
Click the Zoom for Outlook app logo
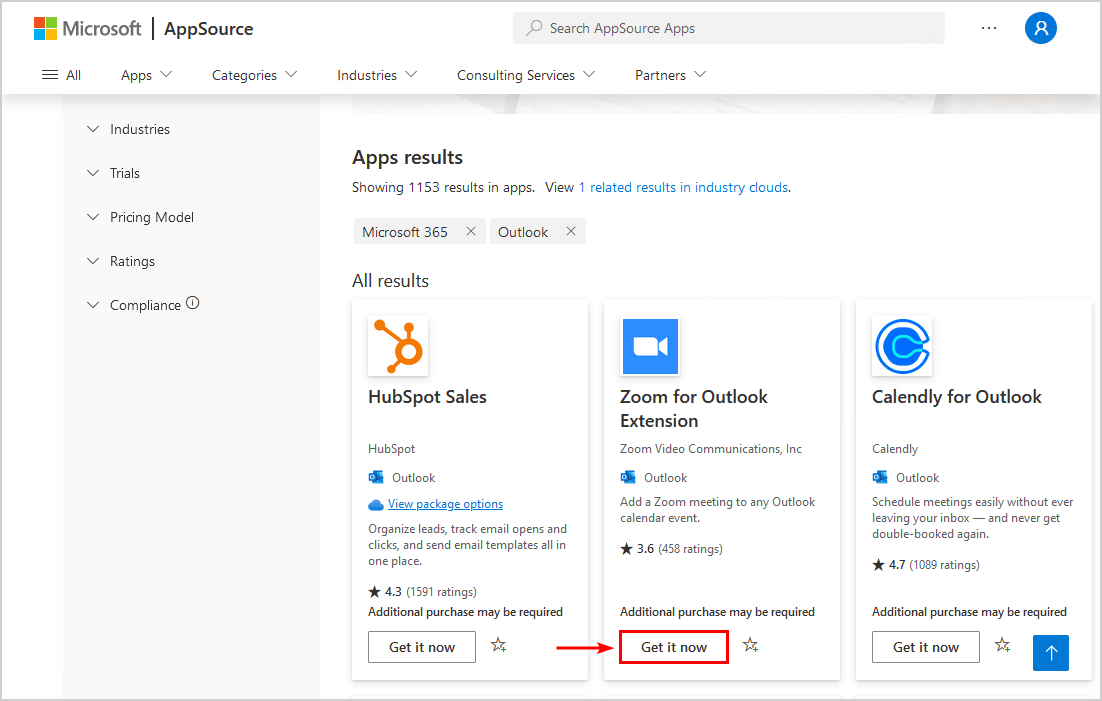tap(650, 347)
